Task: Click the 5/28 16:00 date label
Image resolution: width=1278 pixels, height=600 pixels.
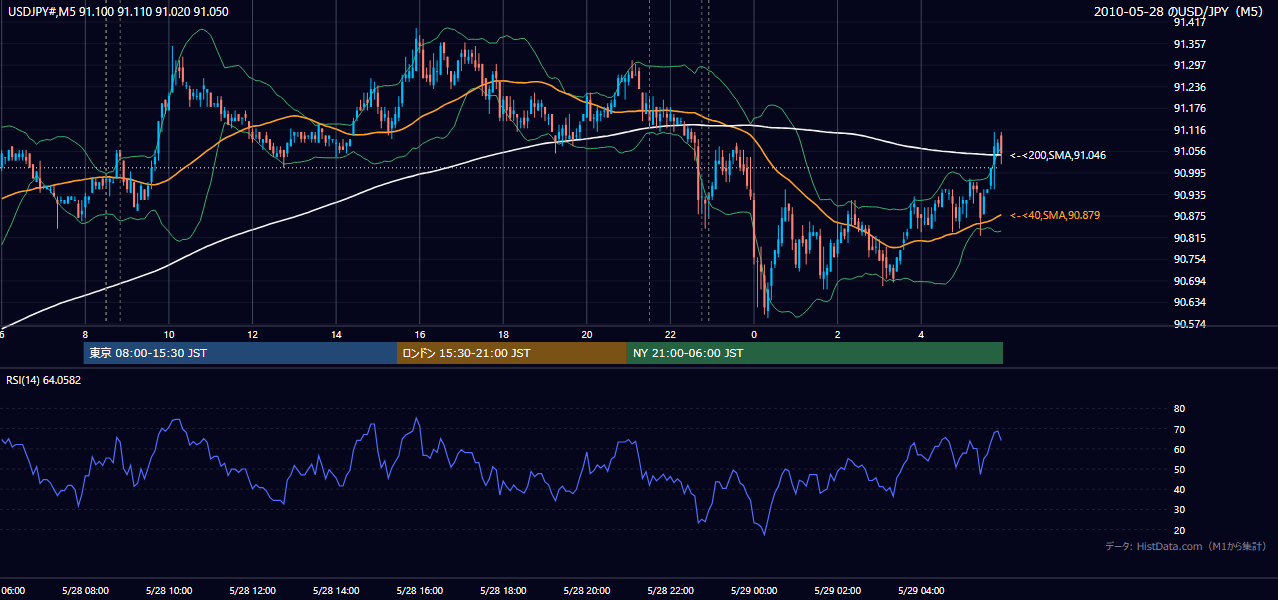Action: 420,590
